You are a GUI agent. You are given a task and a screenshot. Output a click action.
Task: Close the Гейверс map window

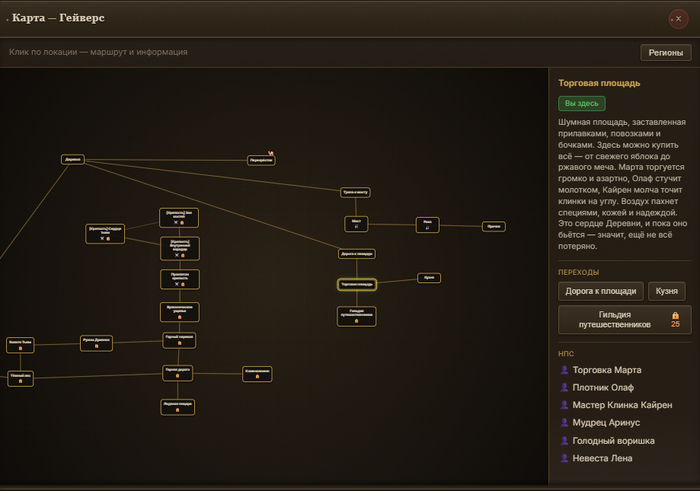click(x=678, y=19)
